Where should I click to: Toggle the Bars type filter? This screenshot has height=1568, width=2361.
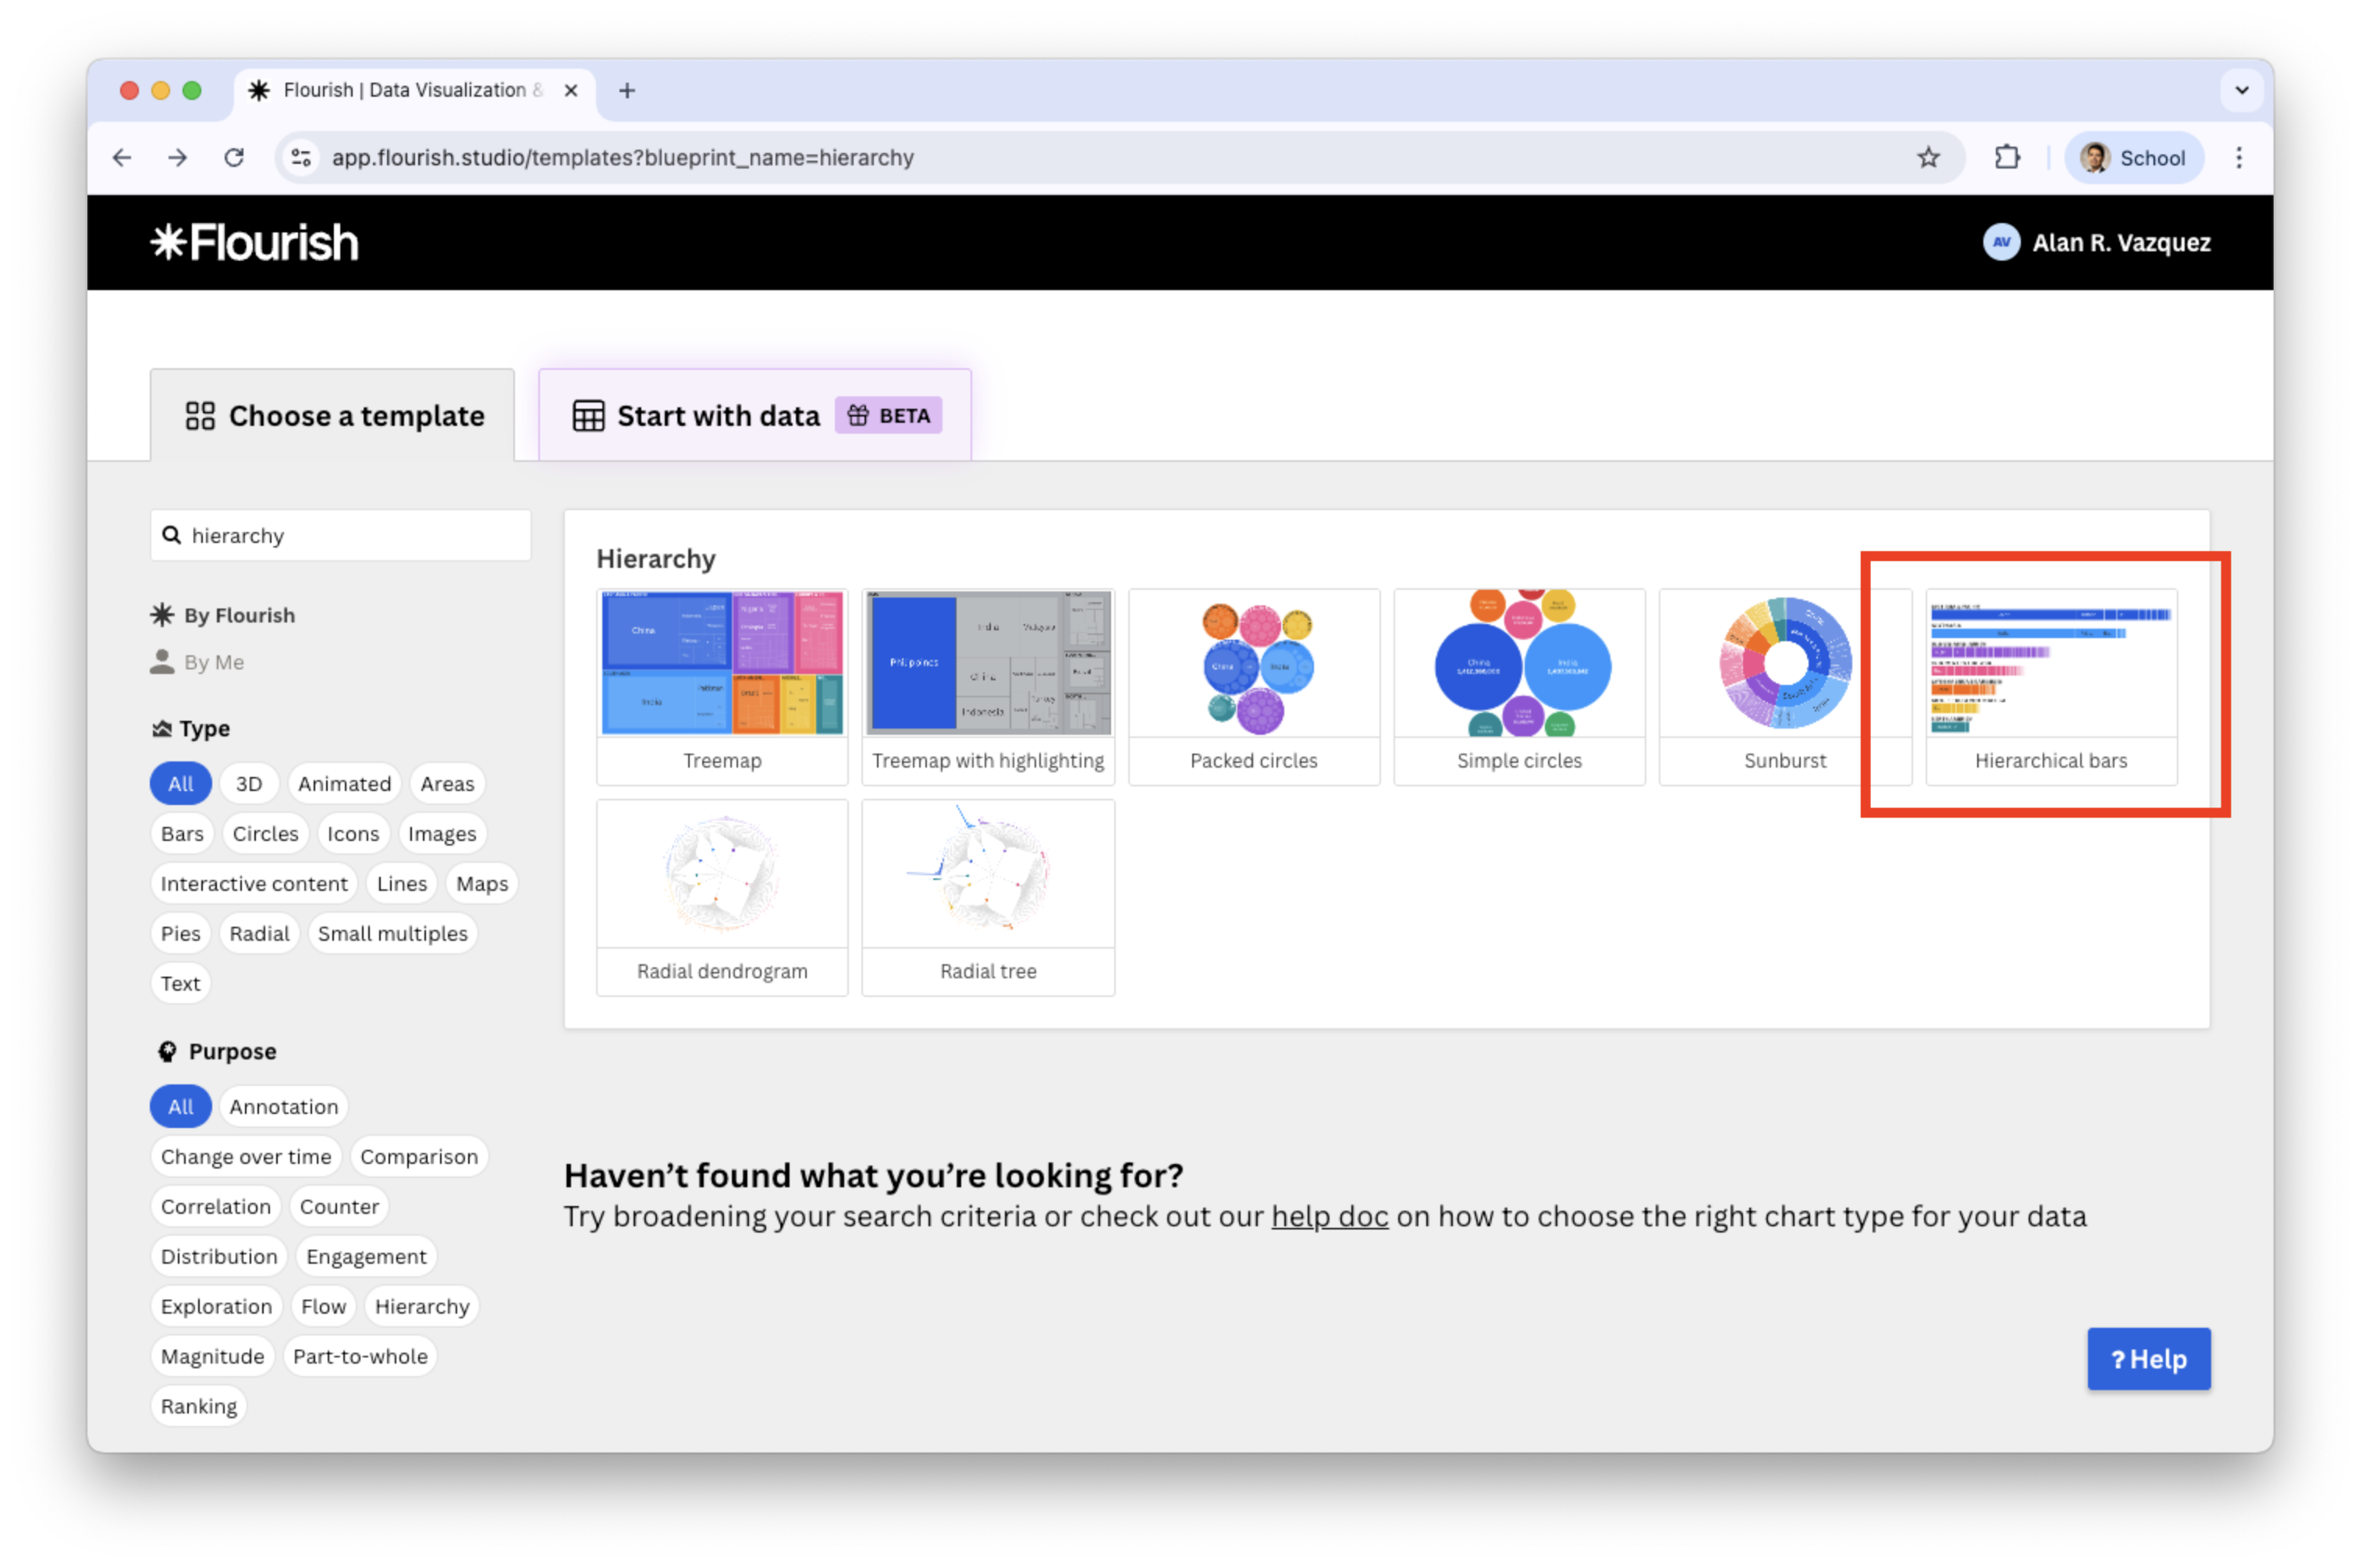pyautogui.click(x=182, y=833)
